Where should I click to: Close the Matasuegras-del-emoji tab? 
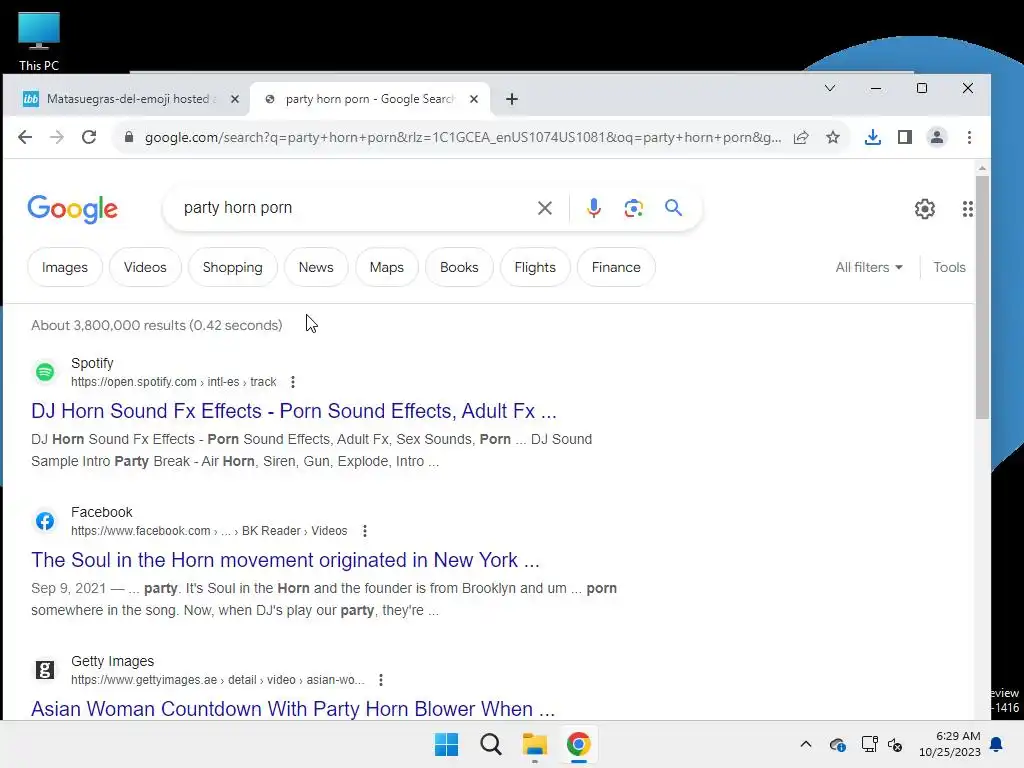point(235,99)
